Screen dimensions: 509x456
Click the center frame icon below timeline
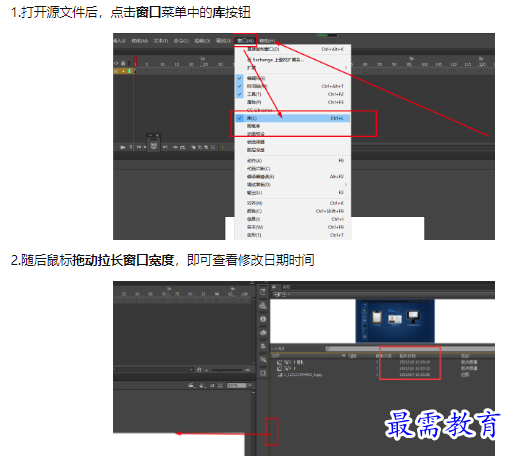tap(175, 147)
